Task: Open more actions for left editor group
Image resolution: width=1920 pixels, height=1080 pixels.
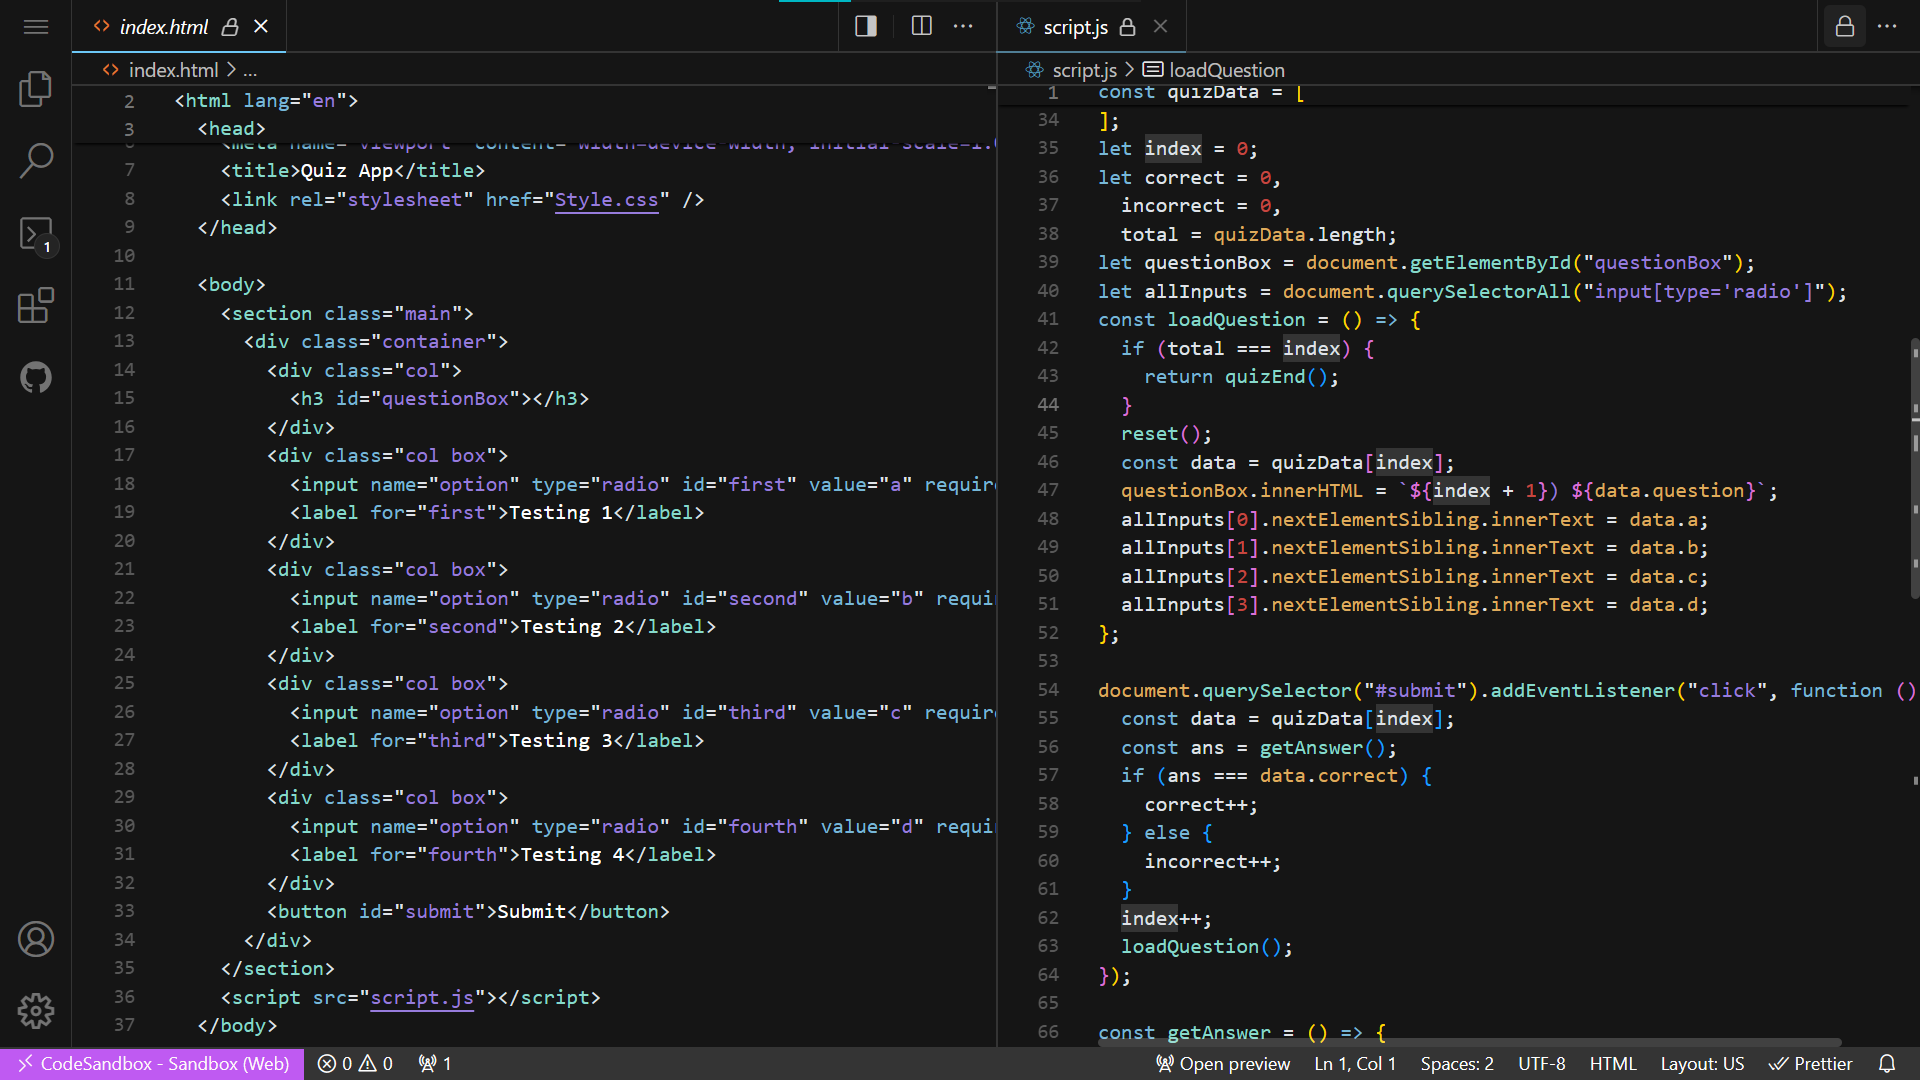Action: point(963,26)
